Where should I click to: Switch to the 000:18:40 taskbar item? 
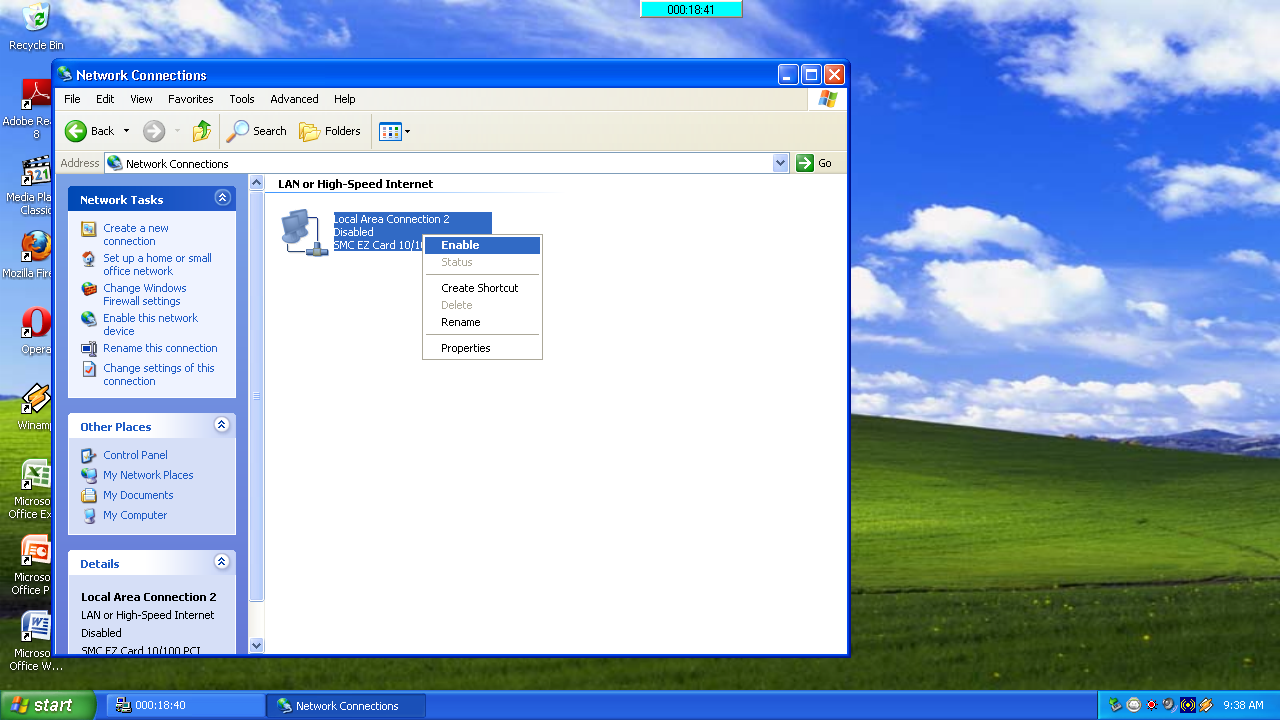[186, 705]
